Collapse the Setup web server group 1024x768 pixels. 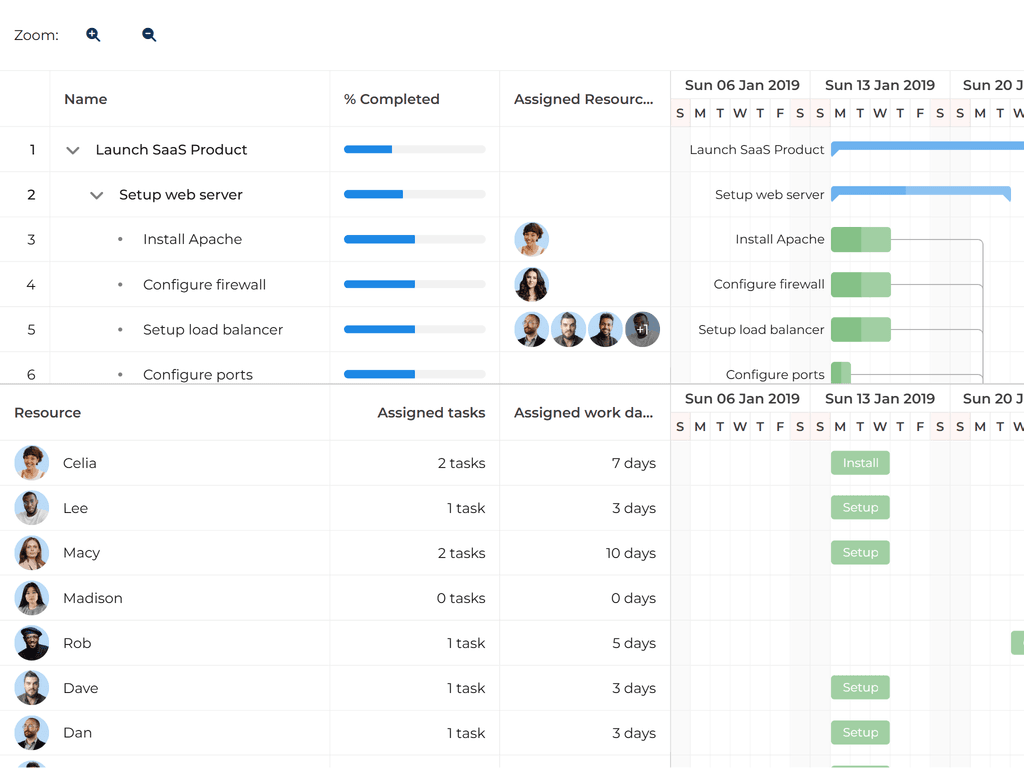[x=96, y=194]
